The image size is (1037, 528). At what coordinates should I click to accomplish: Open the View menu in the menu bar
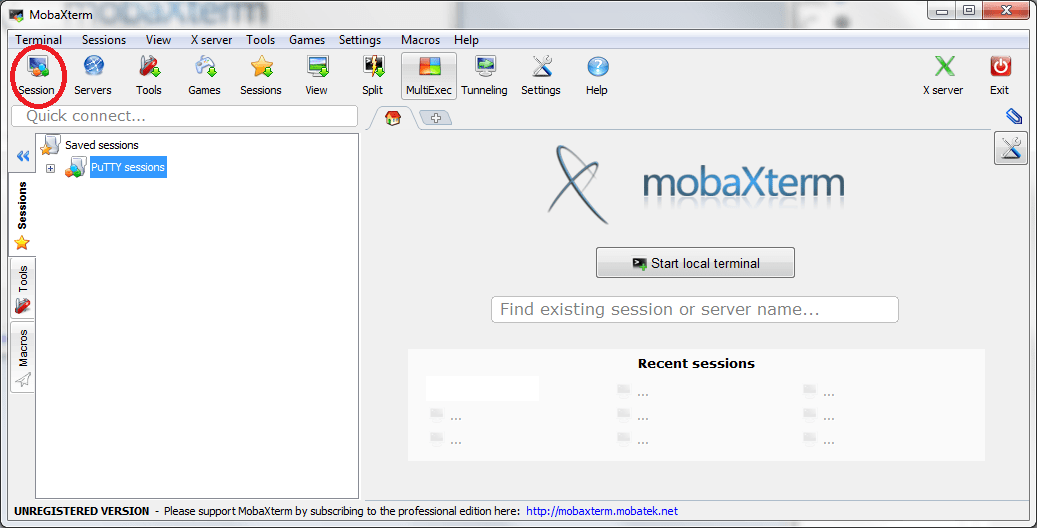[x=158, y=40]
